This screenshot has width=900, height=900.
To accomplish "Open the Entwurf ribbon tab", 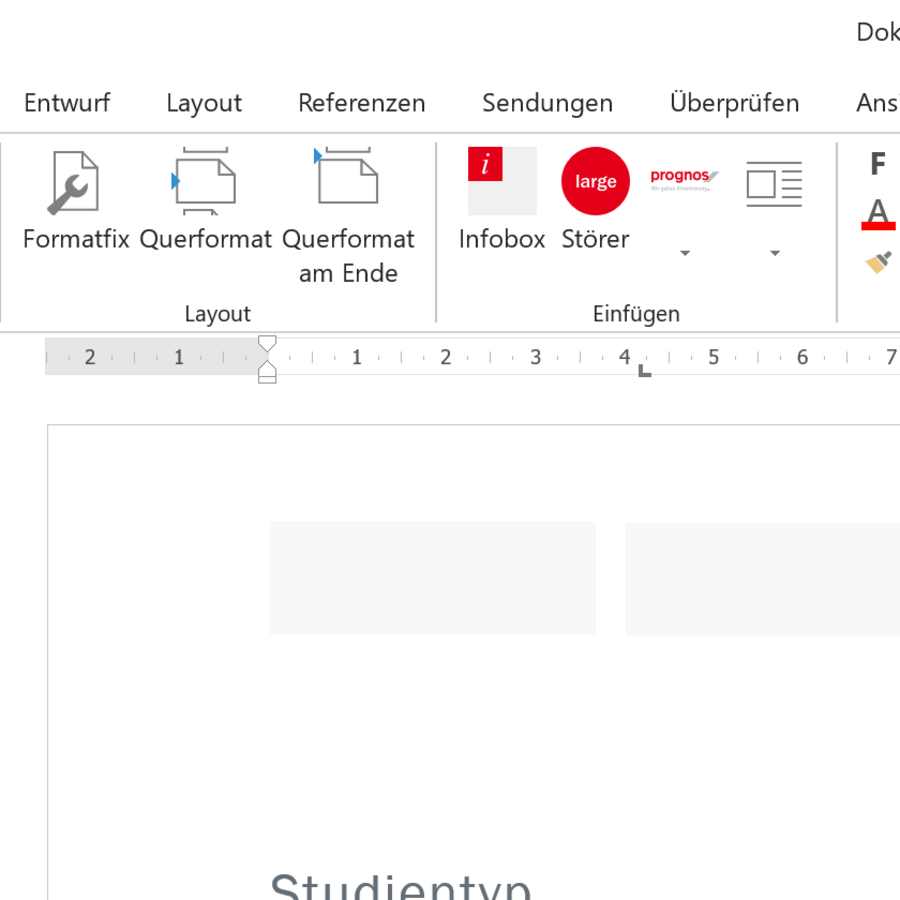I will click(67, 103).
